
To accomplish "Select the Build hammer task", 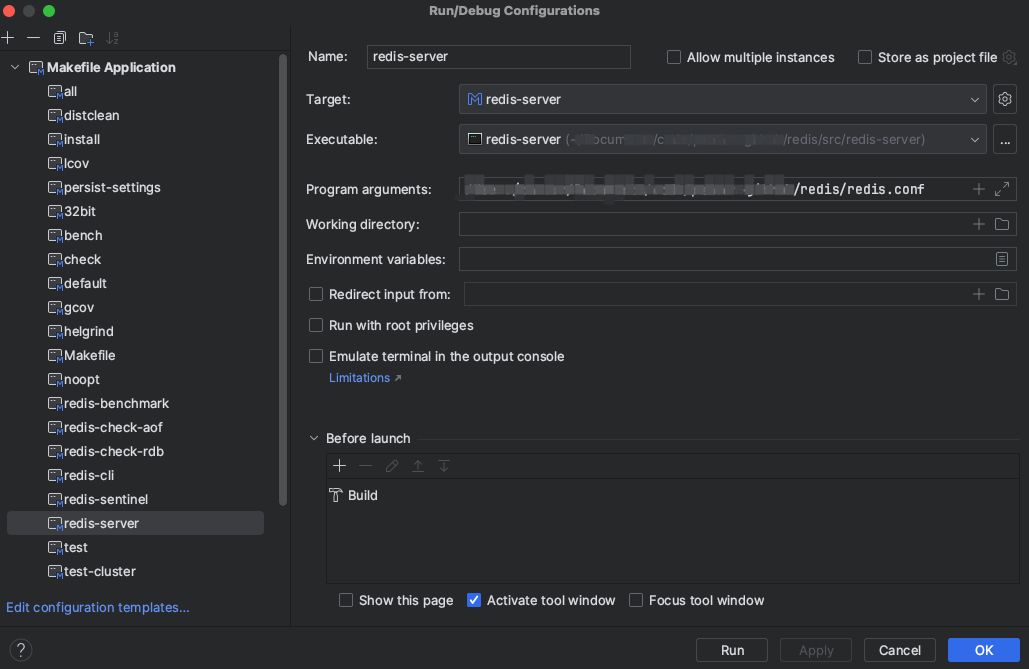I will pos(353,495).
